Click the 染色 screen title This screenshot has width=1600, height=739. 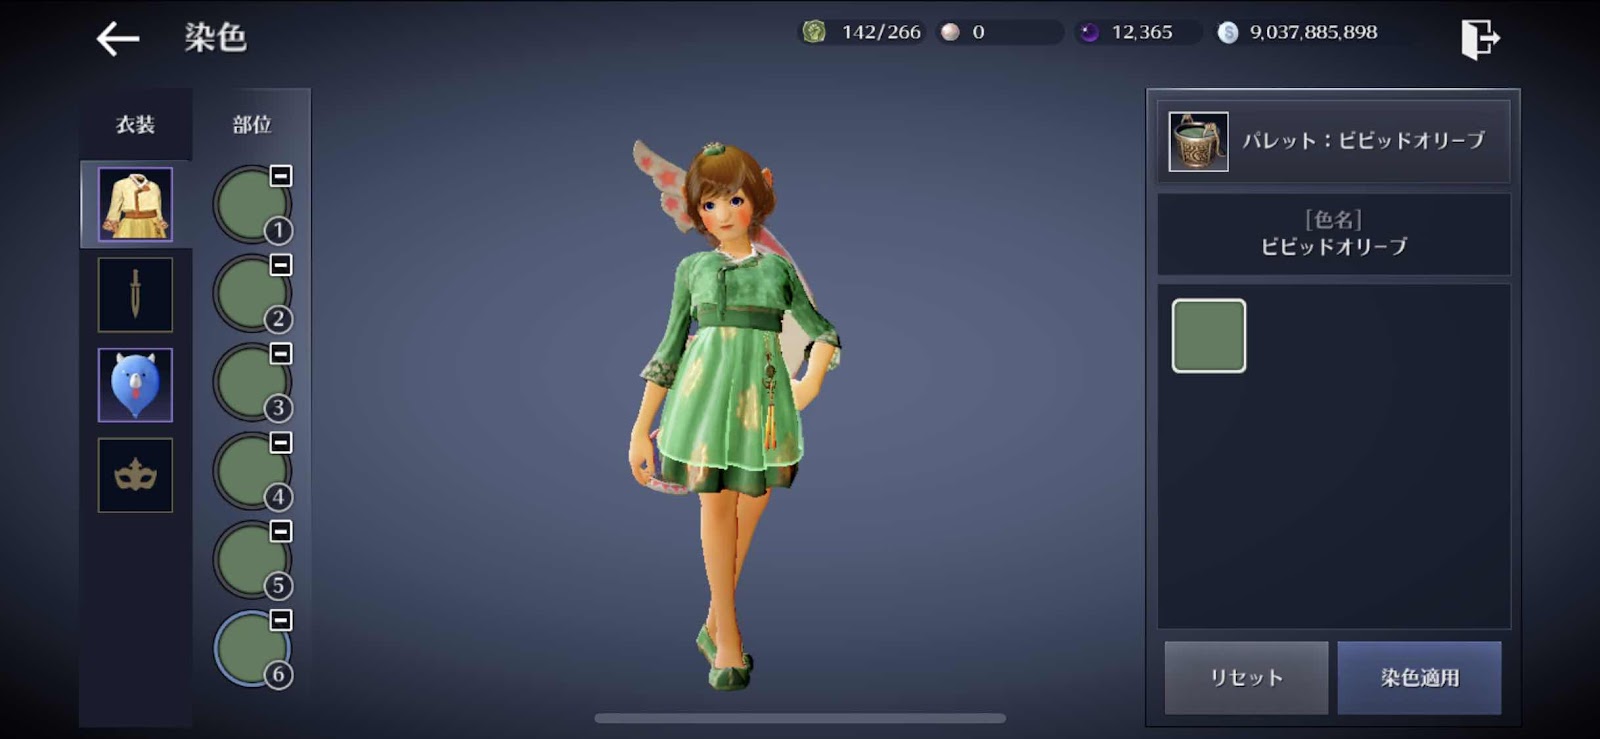215,38
